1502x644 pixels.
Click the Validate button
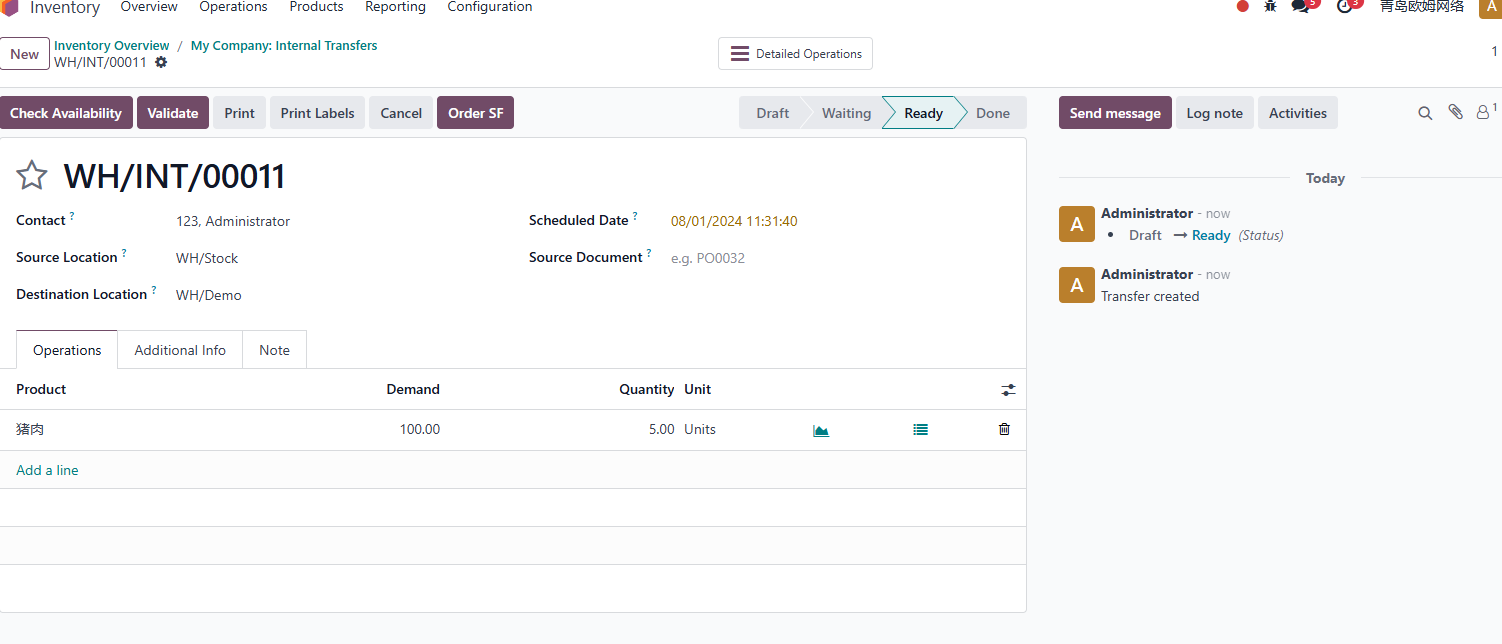pyautogui.click(x=173, y=113)
